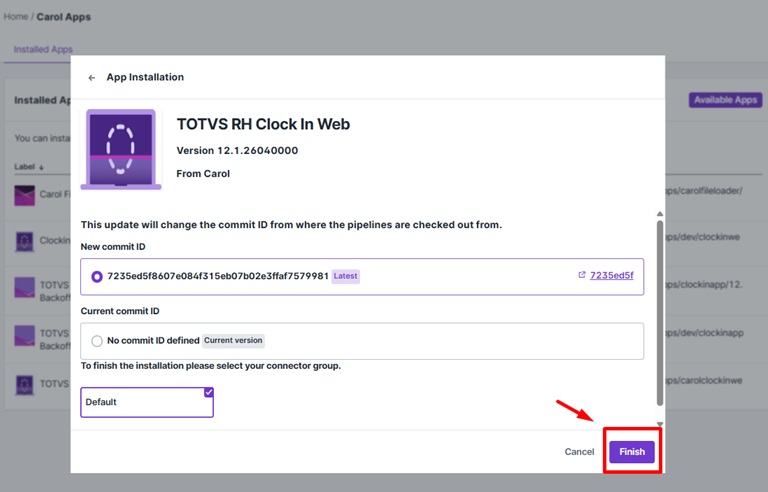Image resolution: width=768 pixels, height=492 pixels.
Task: Click the Clockin app icon in background list
Action: 24,241
